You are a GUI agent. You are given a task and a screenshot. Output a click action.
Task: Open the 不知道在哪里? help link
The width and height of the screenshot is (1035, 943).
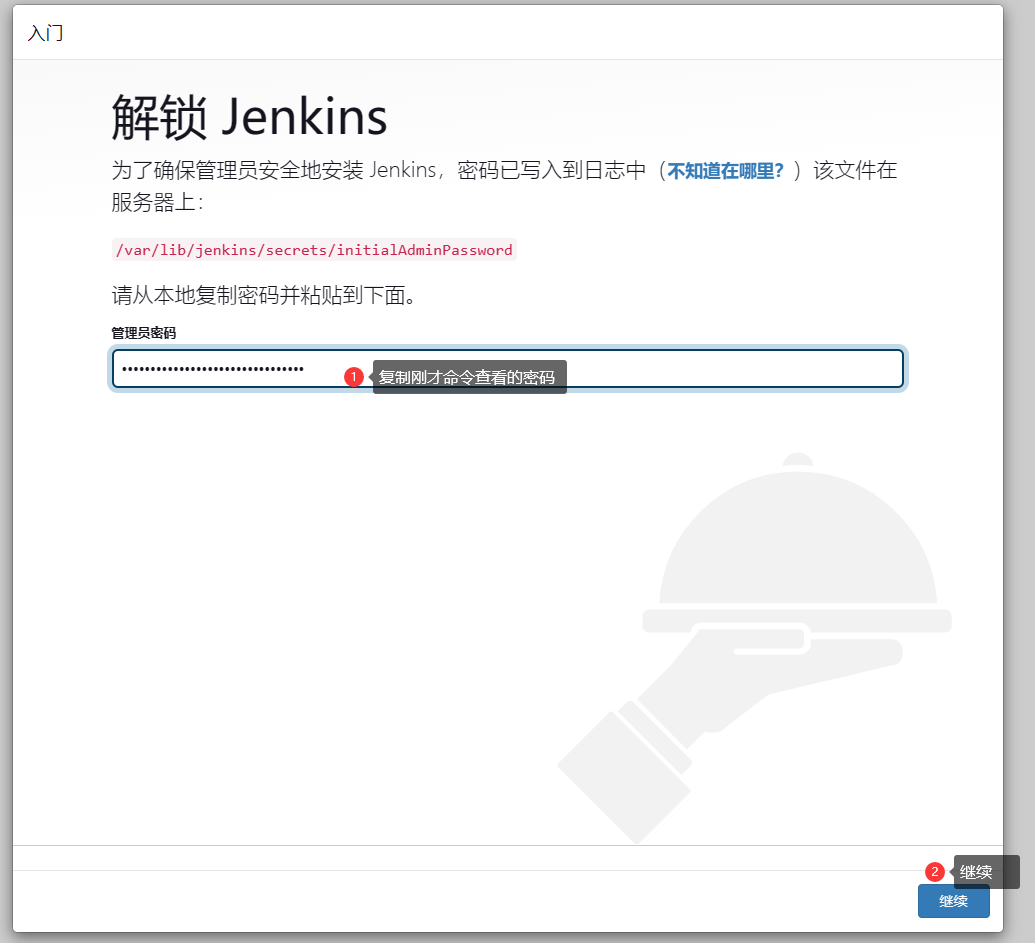pyautogui.click(x=725, y=171)
